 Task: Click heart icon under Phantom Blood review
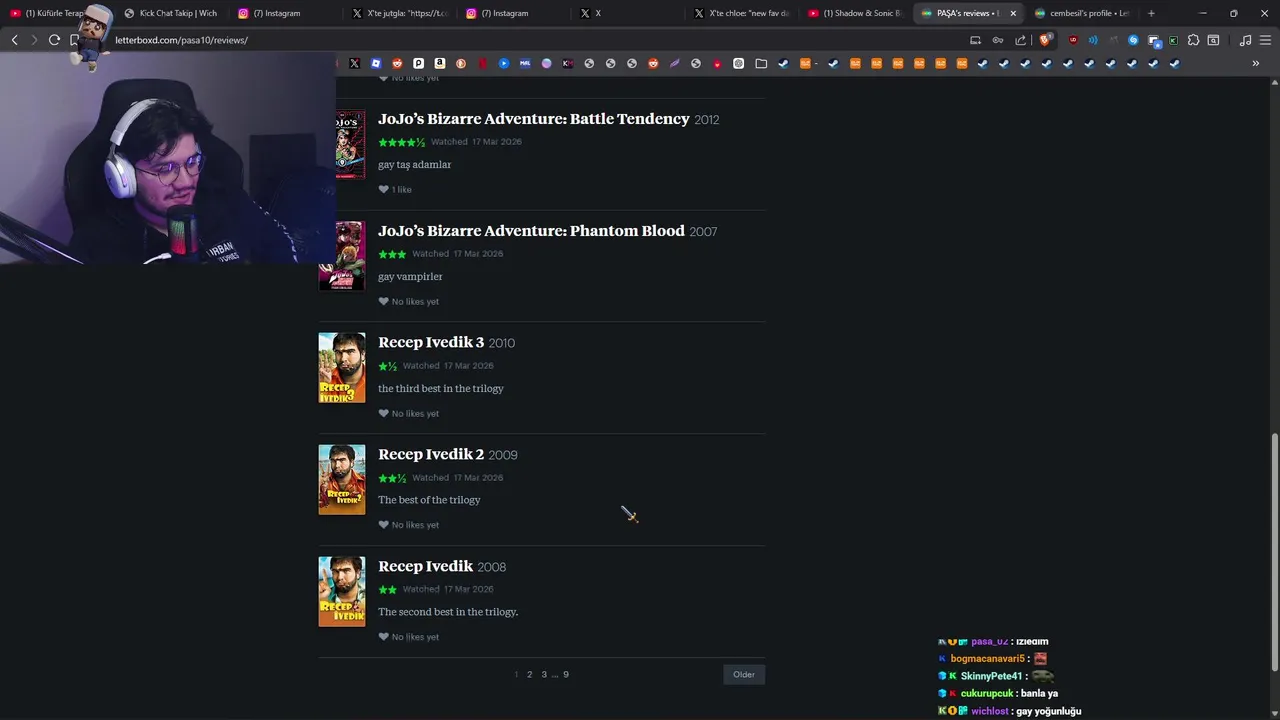383,301
